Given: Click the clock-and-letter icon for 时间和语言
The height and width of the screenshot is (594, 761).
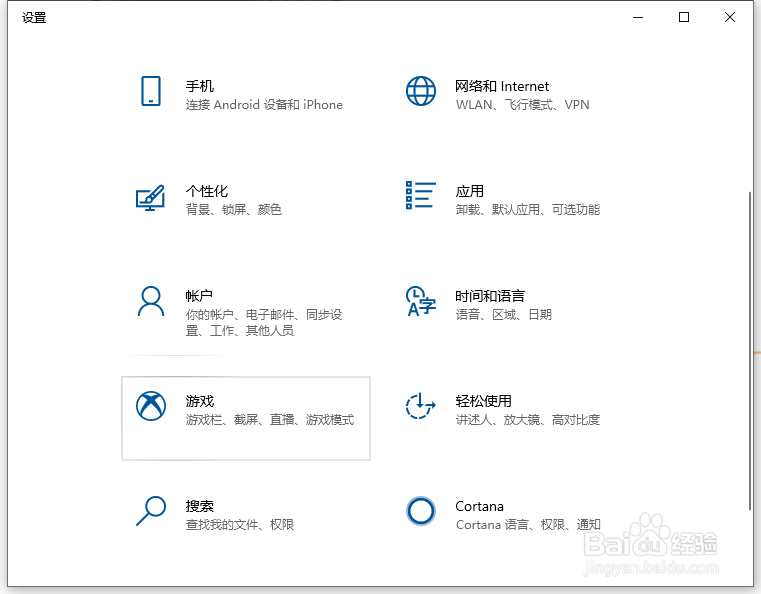Looking at the screenshot, I should [421, 301].
